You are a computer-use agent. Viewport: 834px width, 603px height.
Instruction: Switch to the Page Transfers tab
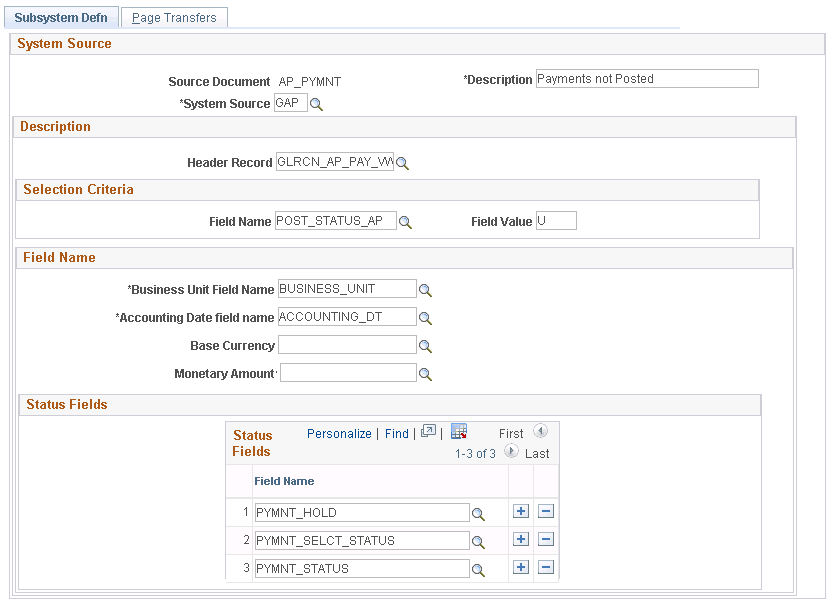[x=174, y=17]
